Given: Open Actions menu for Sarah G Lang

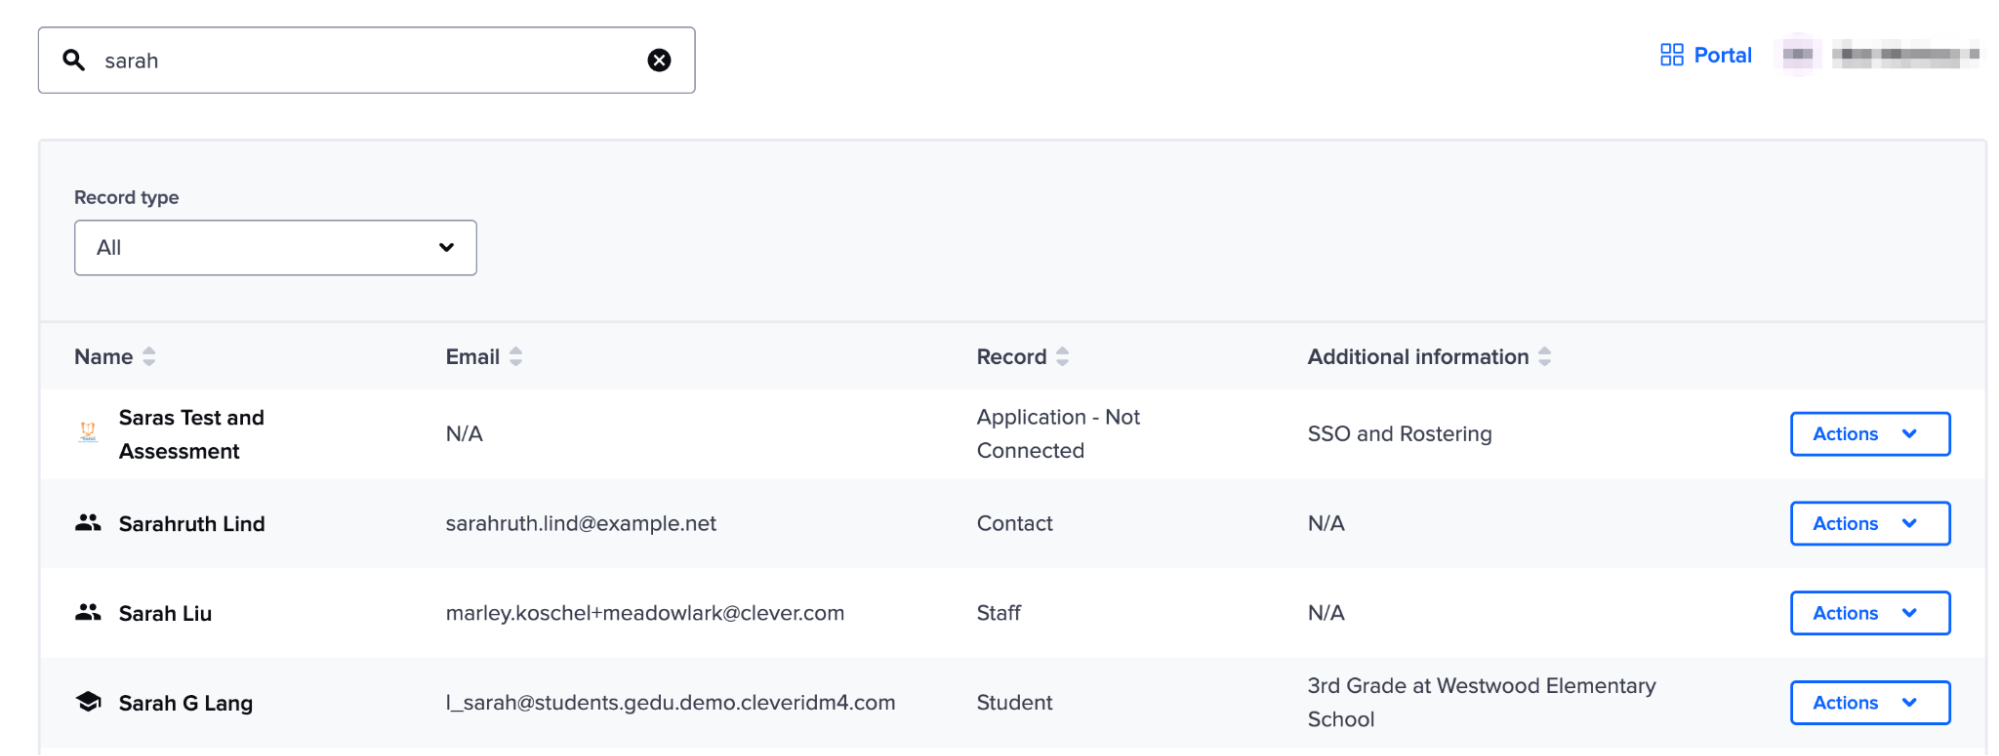Looking at the screenshot, I should [x=1869, y=703].
